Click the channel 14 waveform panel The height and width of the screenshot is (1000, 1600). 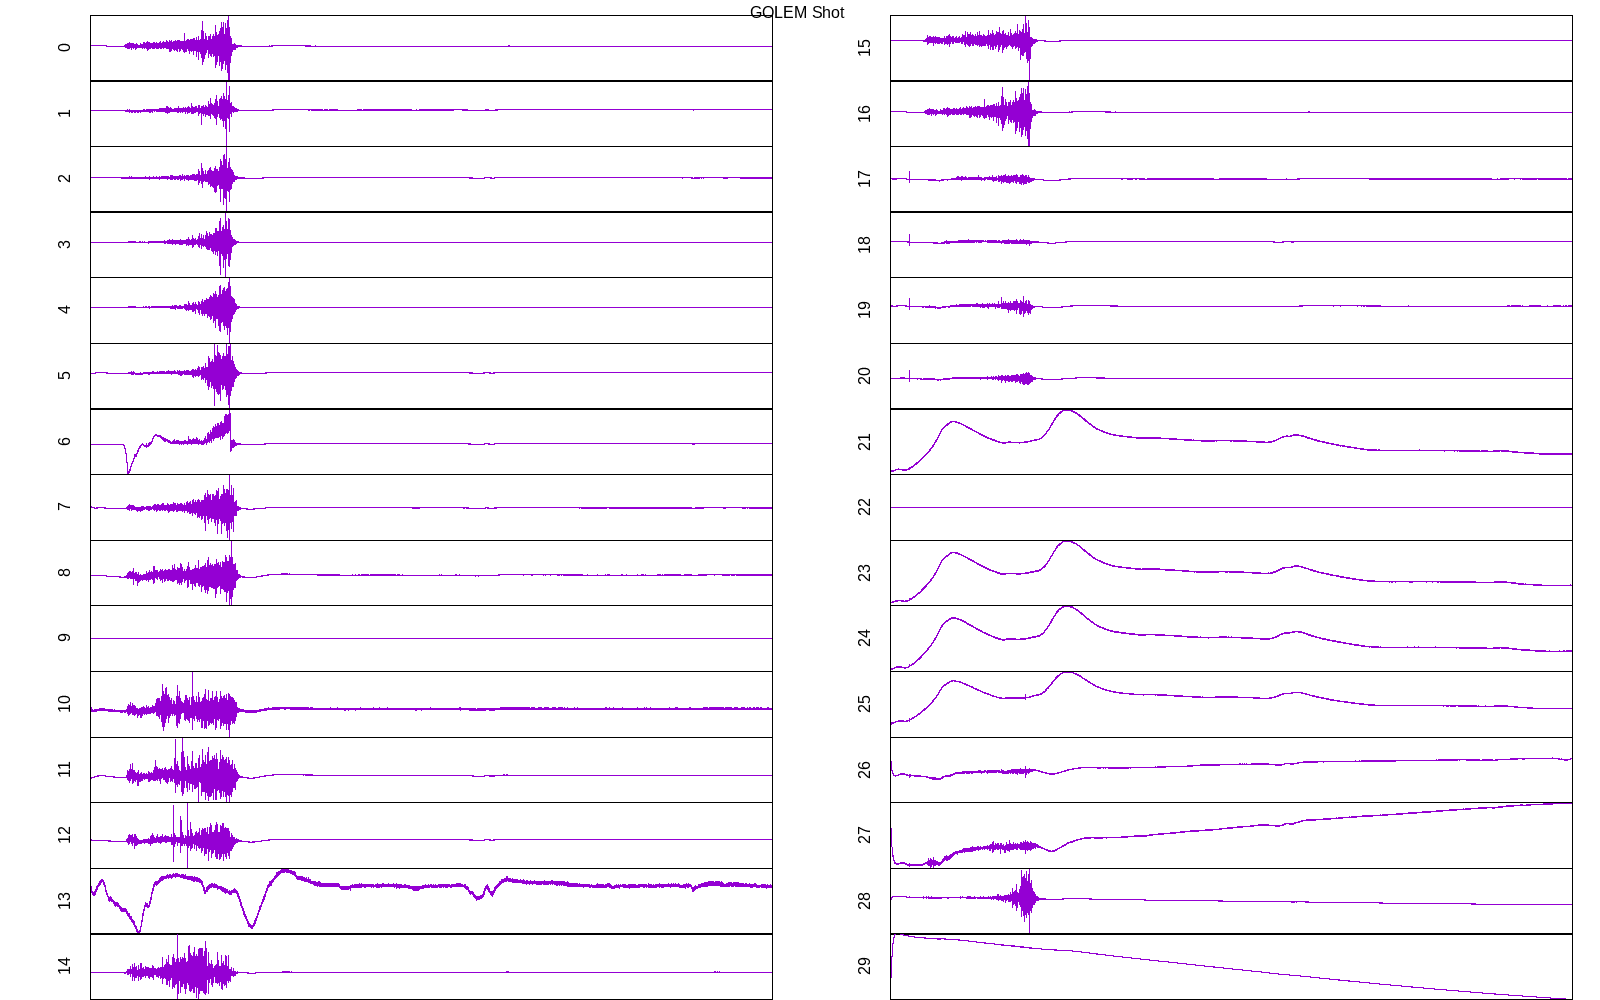point(431,967)
